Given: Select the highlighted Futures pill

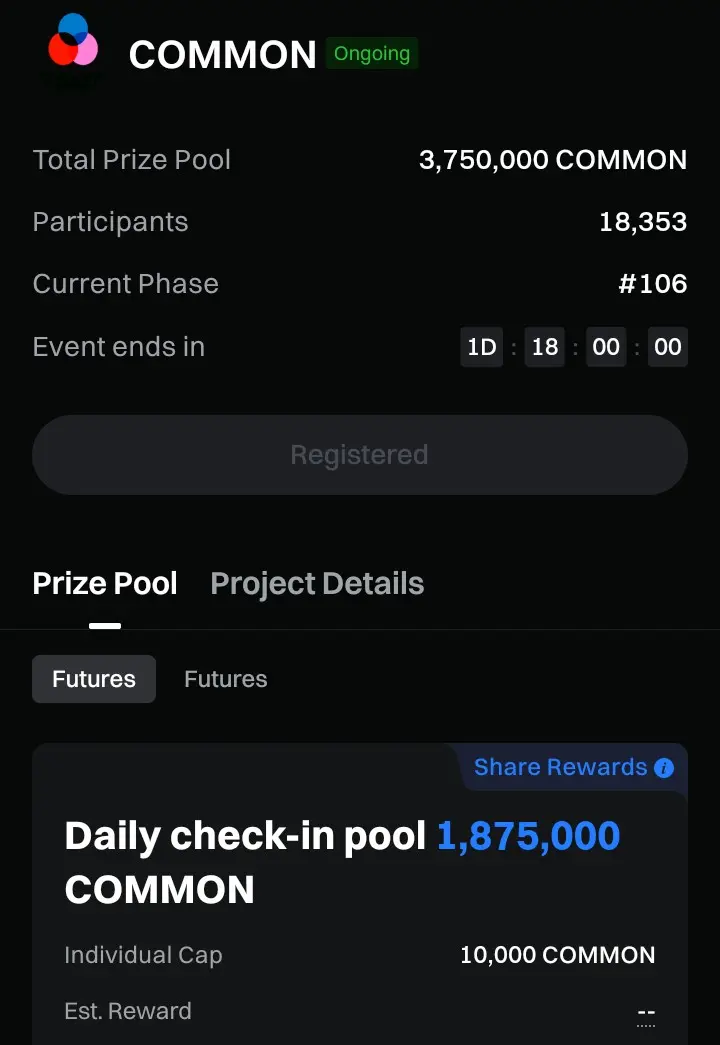Looking at the screenshot, I should 94,679.
